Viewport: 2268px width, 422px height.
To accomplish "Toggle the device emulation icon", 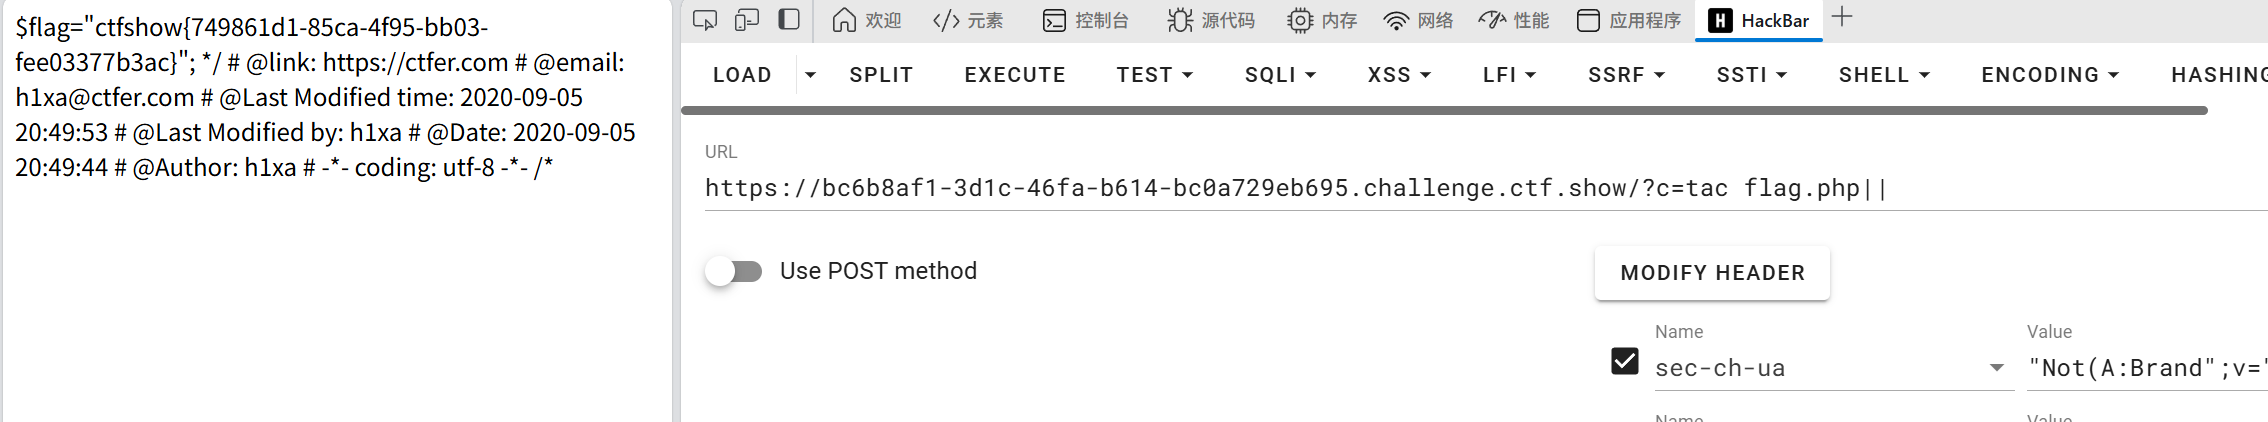I will (x=747, y=20).
